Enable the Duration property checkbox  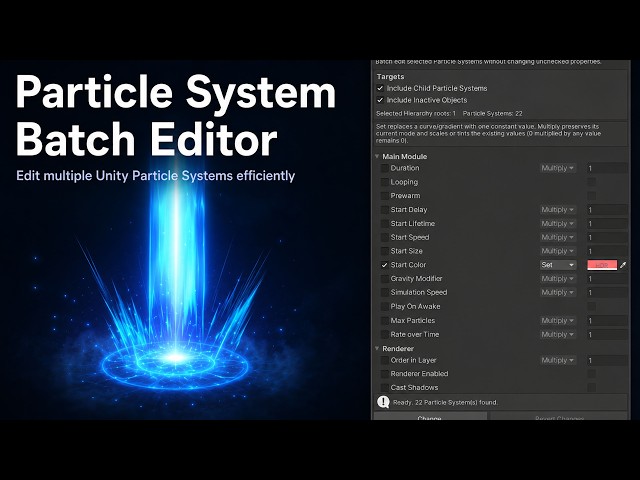[x=384, y=168]
